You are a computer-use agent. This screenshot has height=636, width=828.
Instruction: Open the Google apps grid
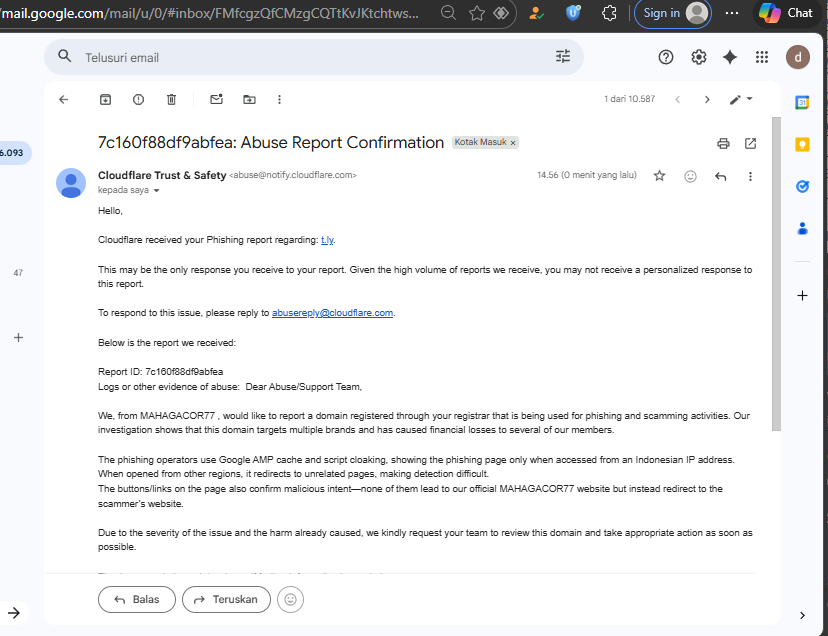click(x=761, y=57)
